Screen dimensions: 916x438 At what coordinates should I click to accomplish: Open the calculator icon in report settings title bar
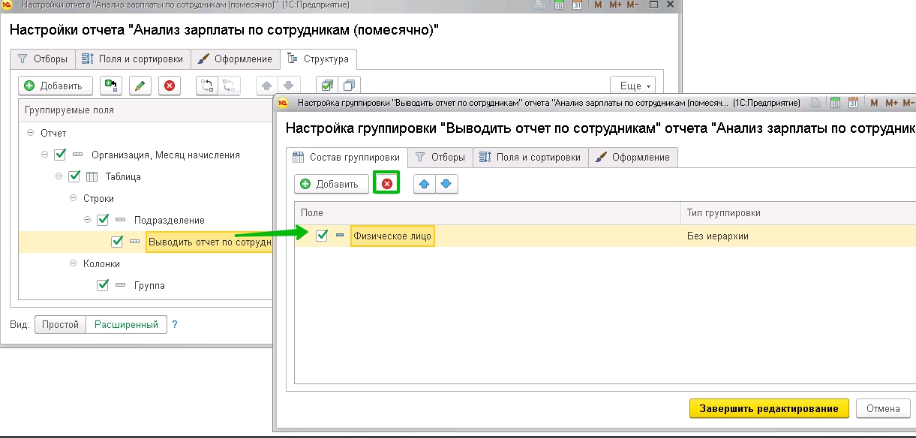(558, 5)
